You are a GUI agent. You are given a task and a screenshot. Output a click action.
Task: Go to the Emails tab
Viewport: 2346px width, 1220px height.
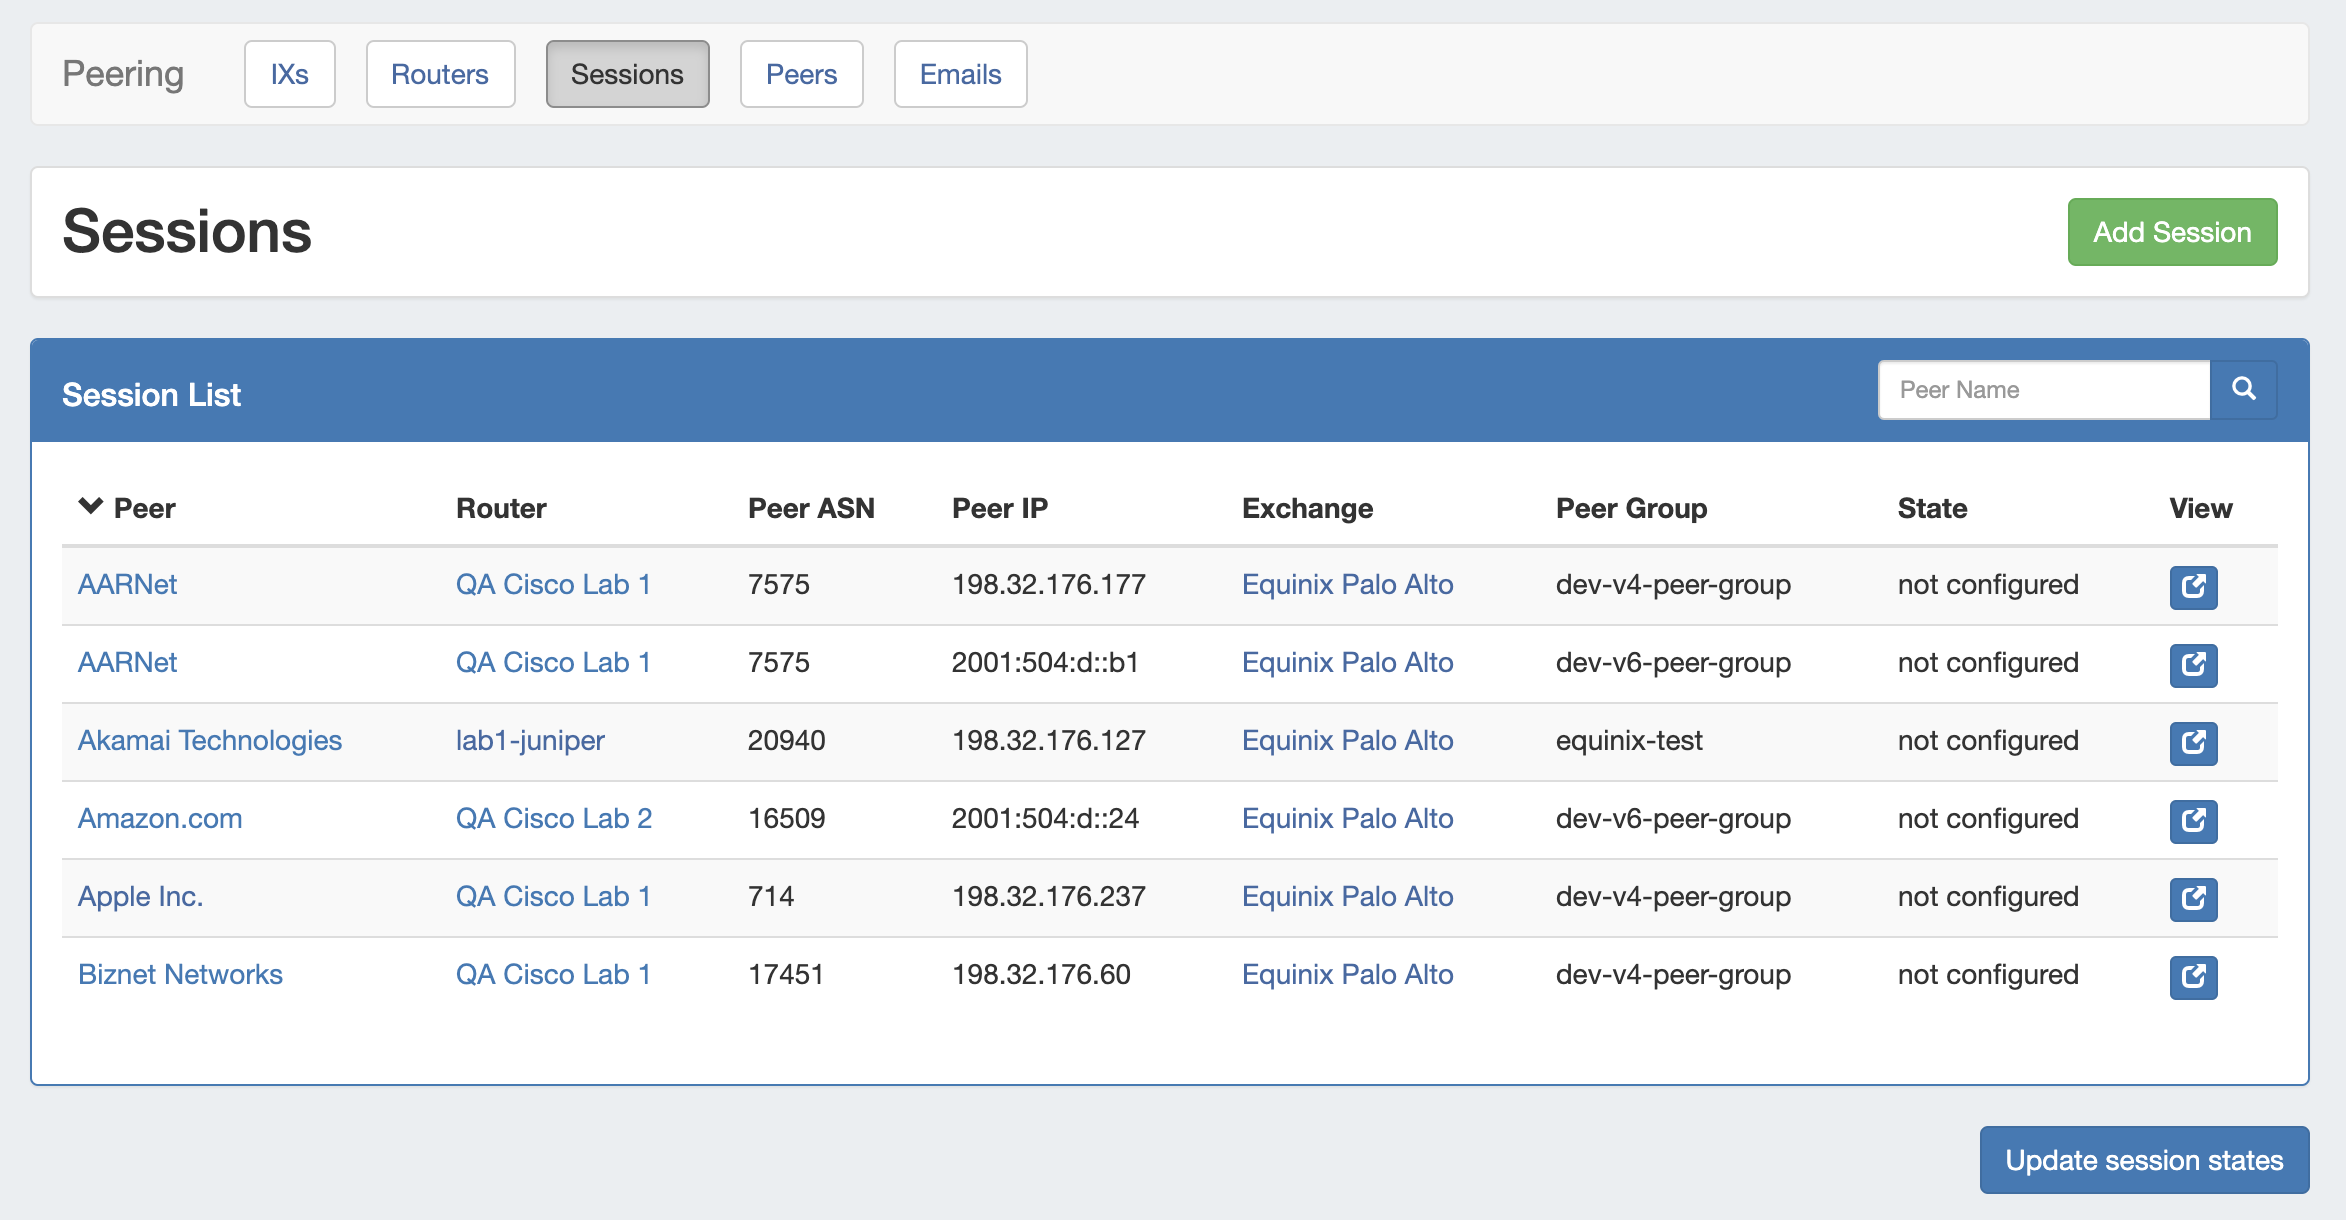[960, 74]
